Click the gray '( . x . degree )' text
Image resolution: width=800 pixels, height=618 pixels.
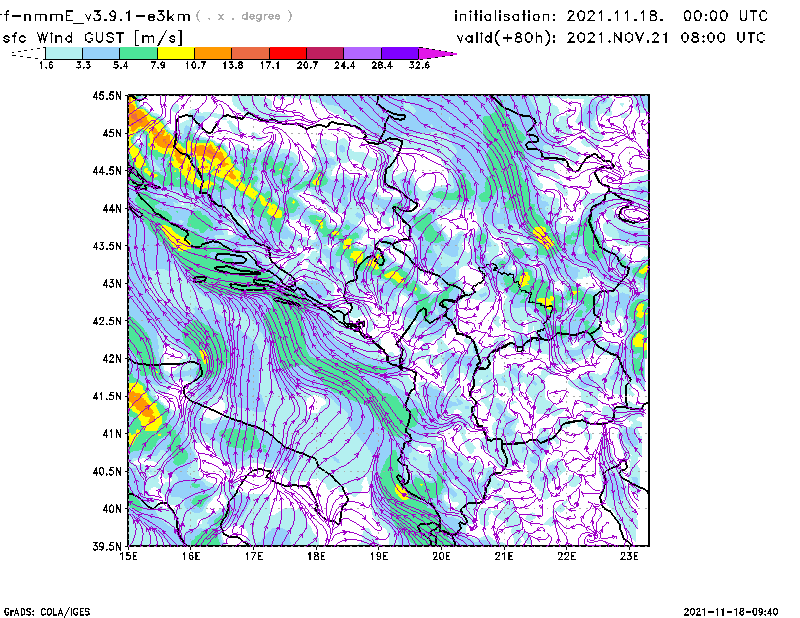(244, 16)
